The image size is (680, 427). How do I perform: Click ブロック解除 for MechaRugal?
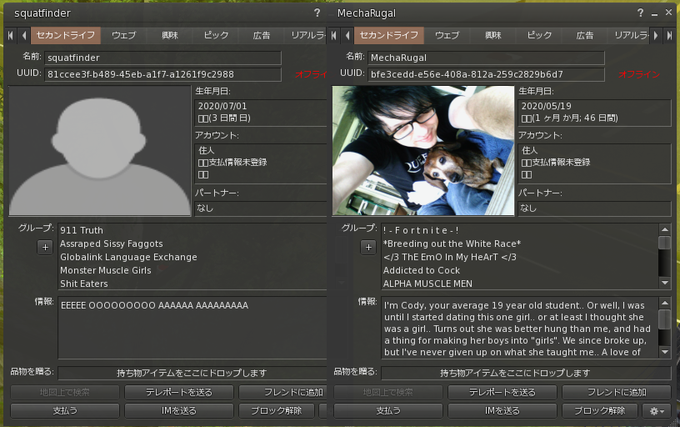point(600,411)
